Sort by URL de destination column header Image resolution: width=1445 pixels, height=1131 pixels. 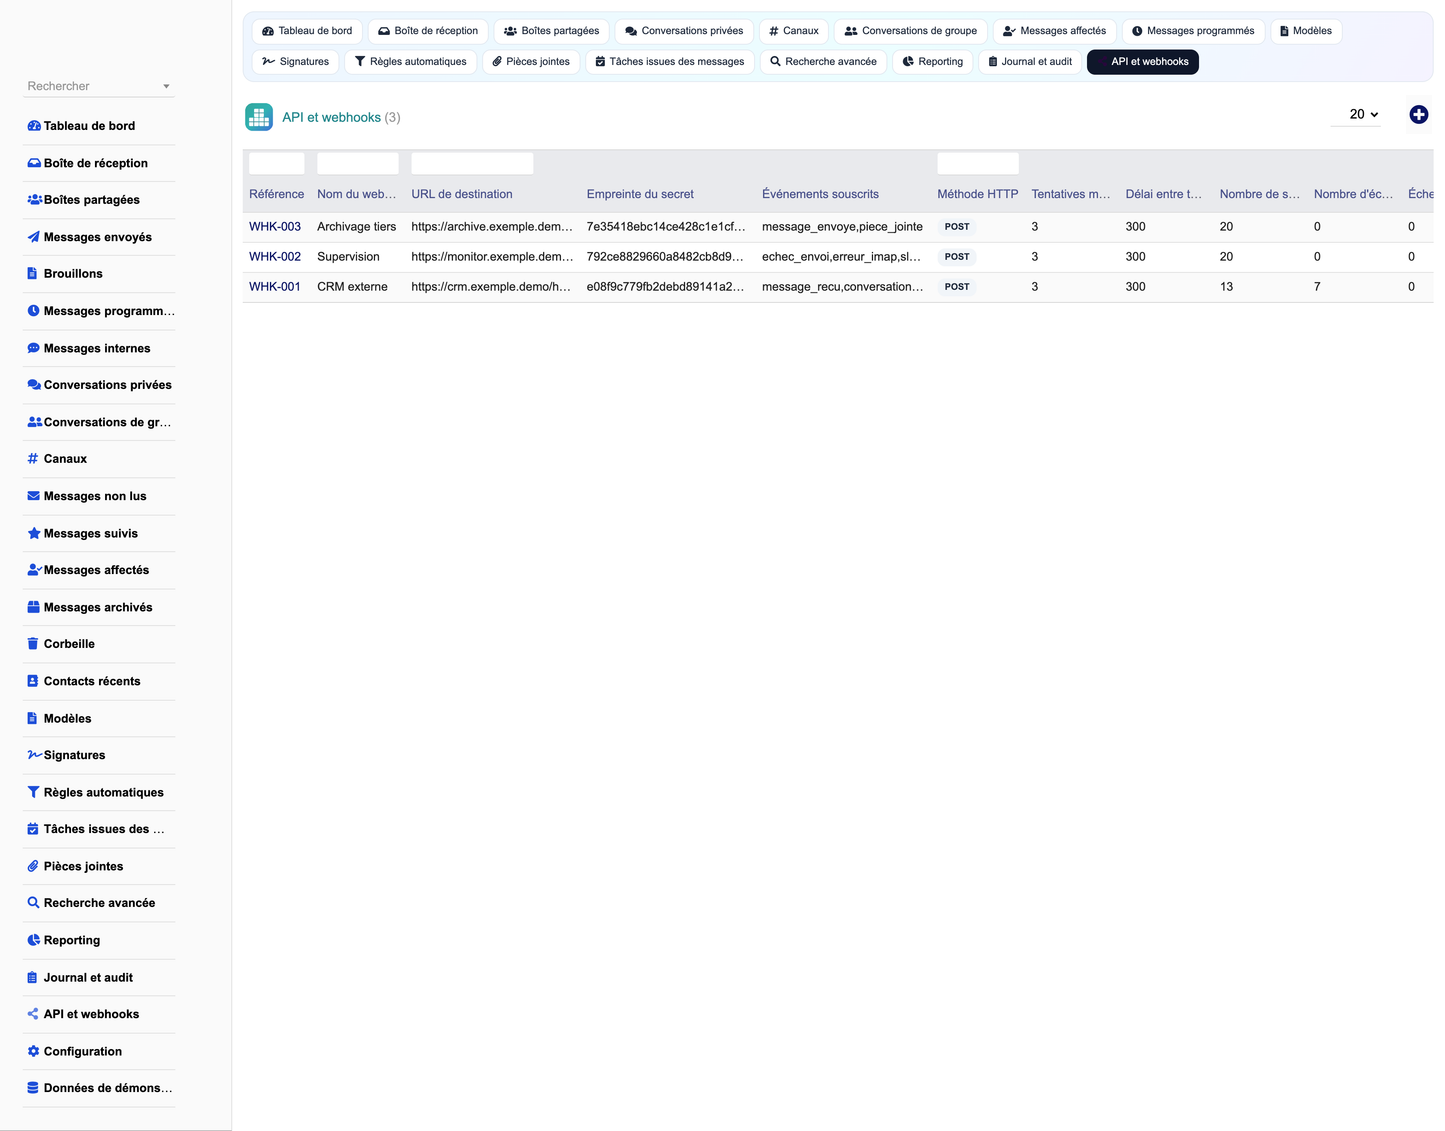[462, 194]
